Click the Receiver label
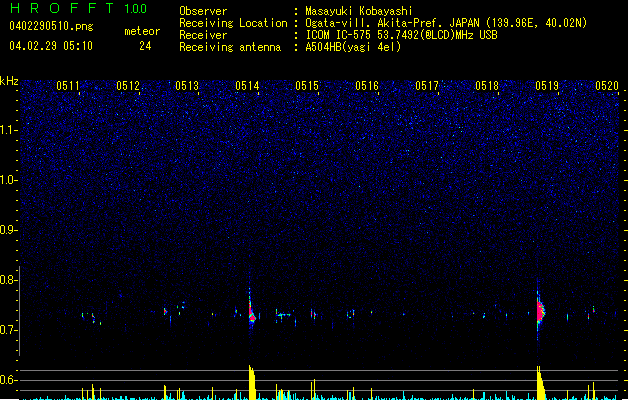 (x=203, y=35)
